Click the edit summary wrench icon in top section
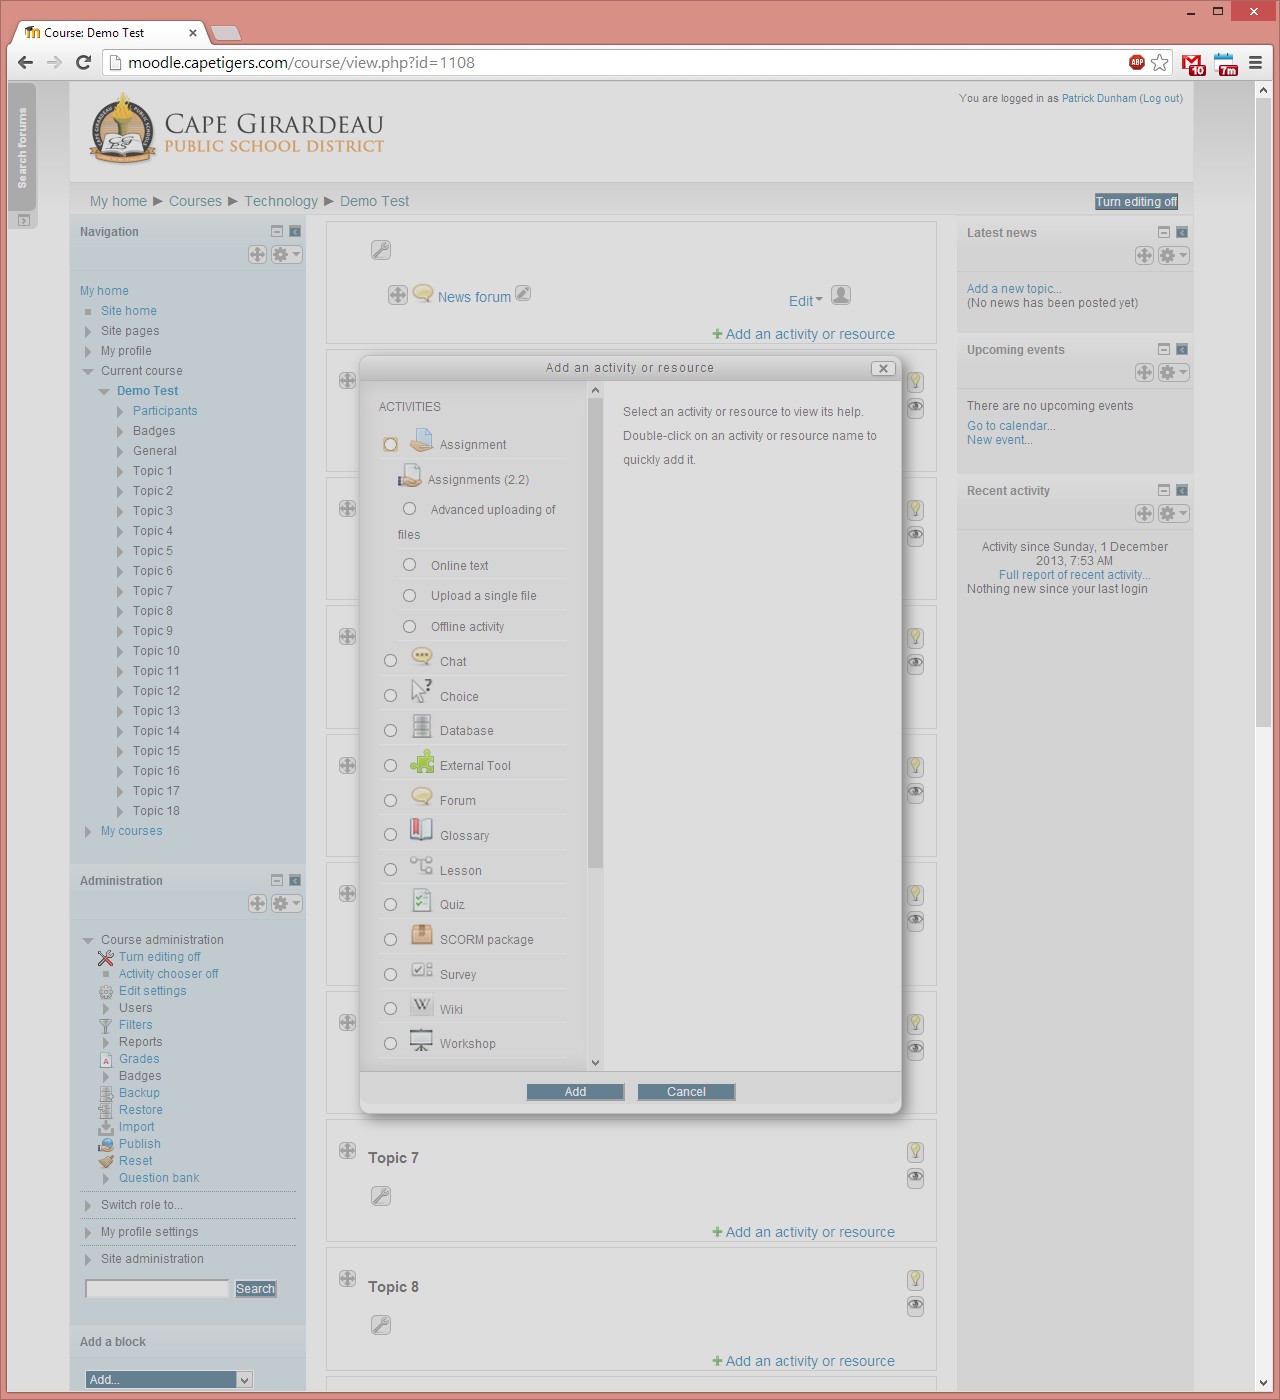The width and height of the screenshot is (1280, 1400). pos(381,250)
